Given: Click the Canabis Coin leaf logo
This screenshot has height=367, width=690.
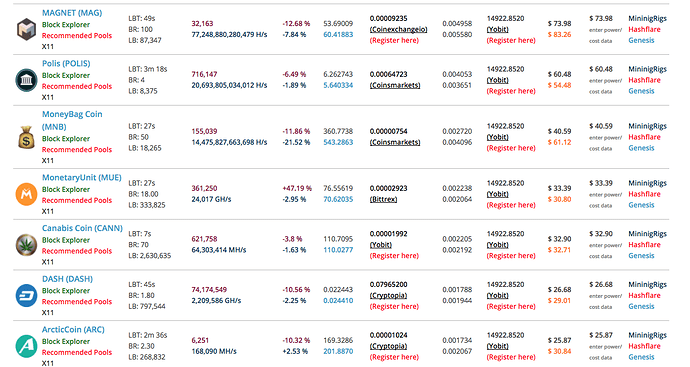Looking at the screenshot, I should pos(26,245).
